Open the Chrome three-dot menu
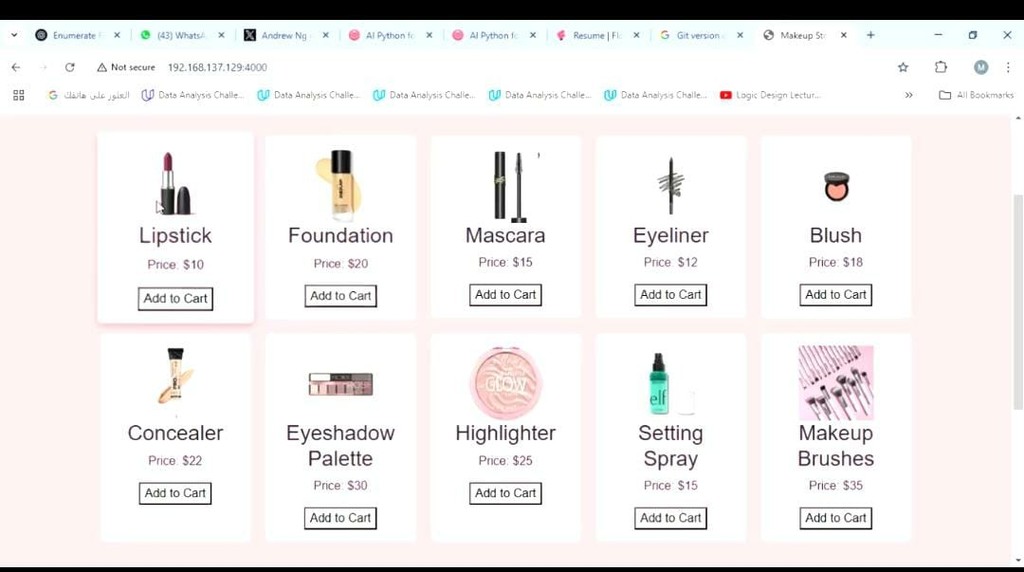The image size is (1024, 572). 1008,67
